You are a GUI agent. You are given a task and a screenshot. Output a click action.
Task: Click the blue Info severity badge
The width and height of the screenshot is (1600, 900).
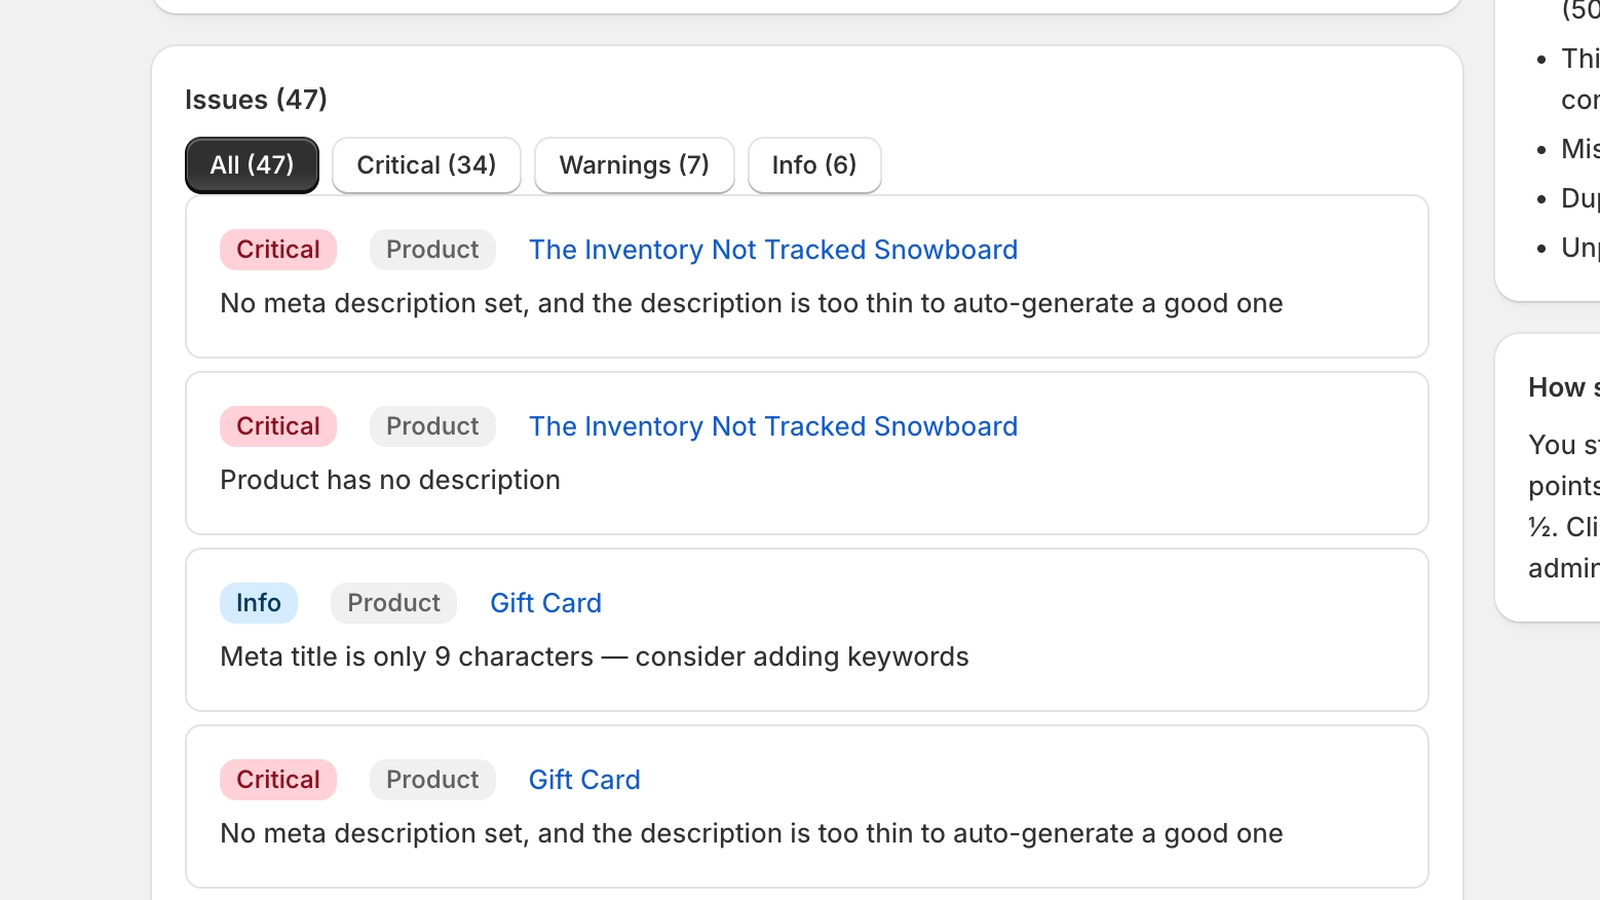pos(258,603)
